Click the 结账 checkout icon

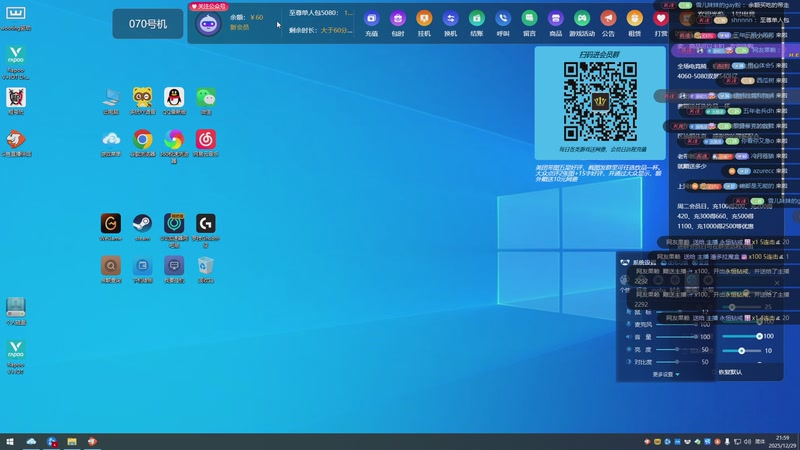coord(477,19)
